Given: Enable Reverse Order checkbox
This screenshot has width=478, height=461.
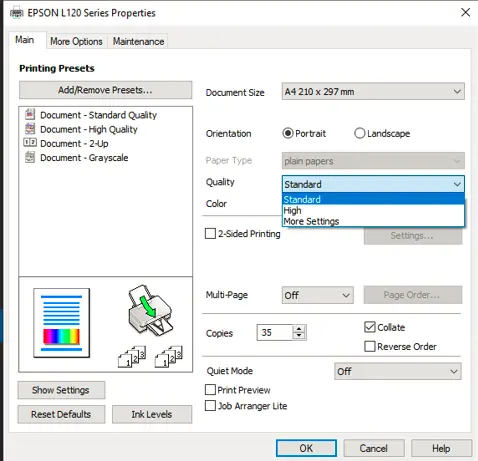Looking at the screenshot, I should 370,346.
